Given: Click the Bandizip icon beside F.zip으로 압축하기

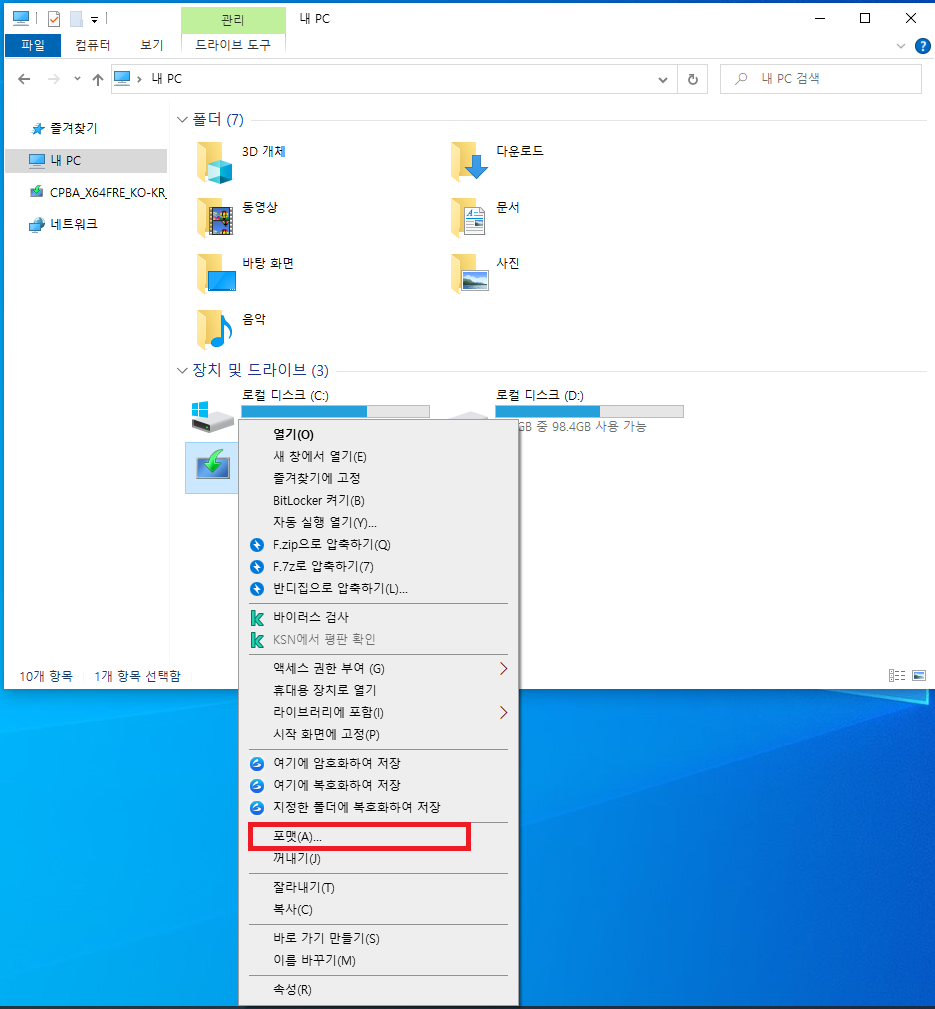Looking at the screenshot, I should tap(257, 544).
